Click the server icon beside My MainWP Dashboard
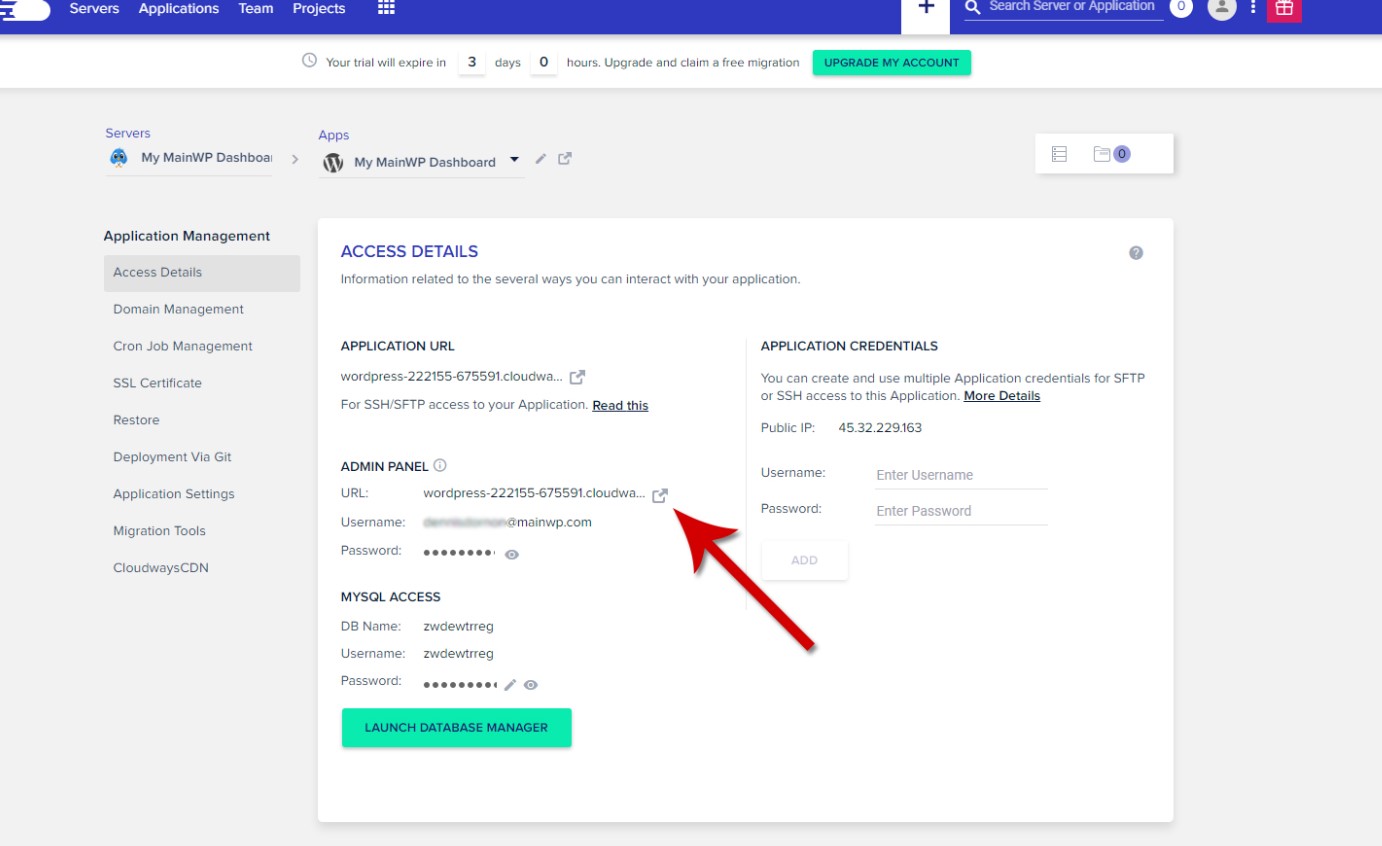This screenshot has width=1382, height=846. [119, 158]
